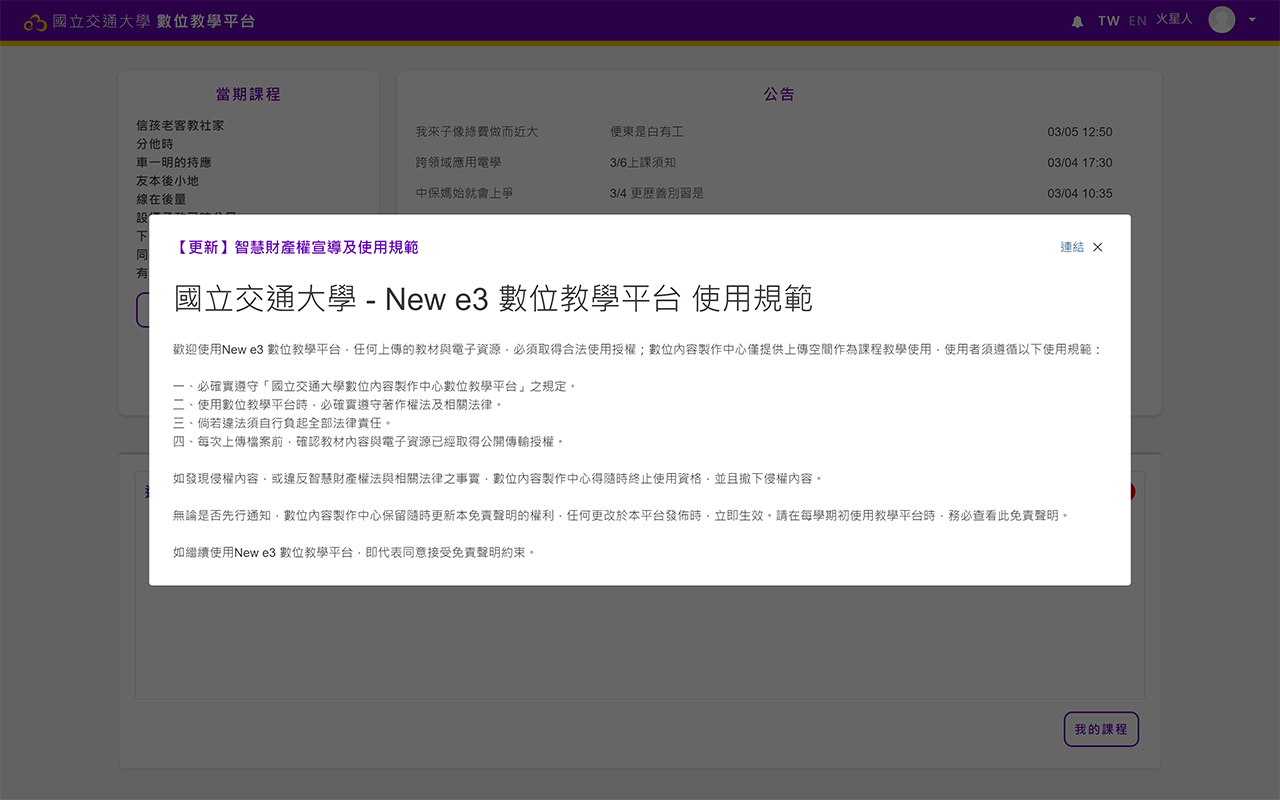Click course name 跨領域應用電學
This screenshot has width=1280, height=800.
click(459, 163)
